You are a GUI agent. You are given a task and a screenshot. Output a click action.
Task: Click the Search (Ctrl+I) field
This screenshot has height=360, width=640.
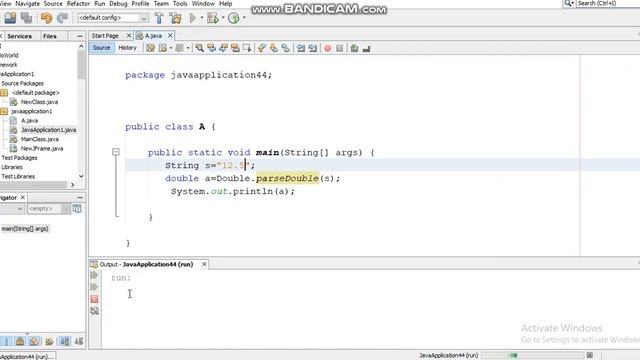tap(607, 4)
